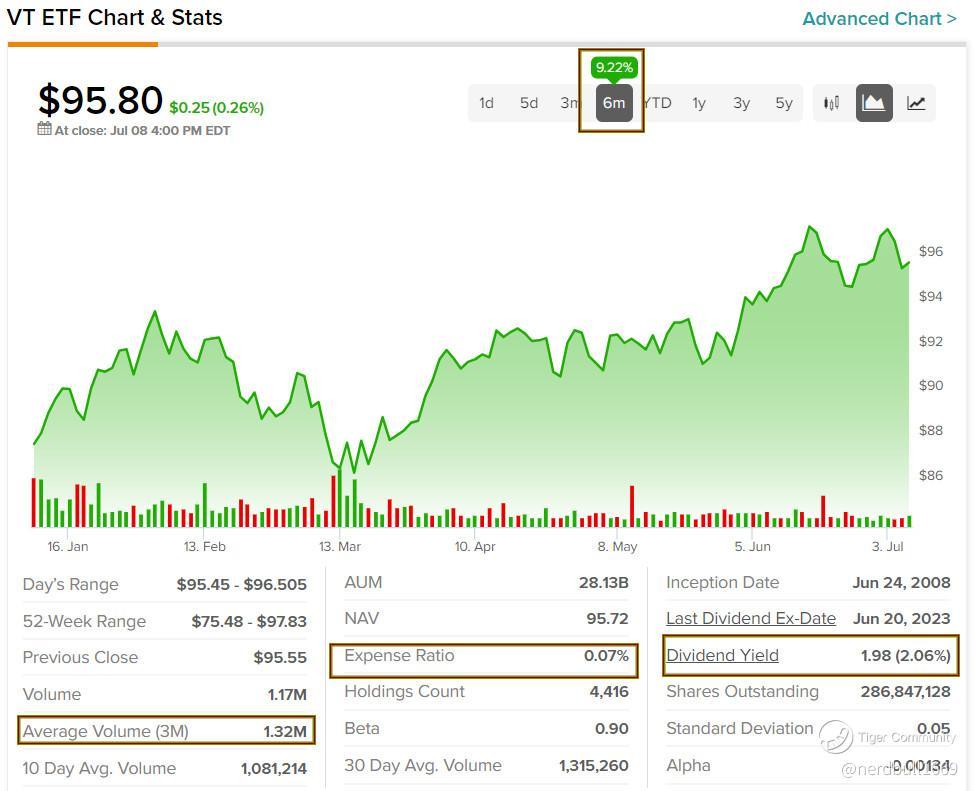The width and height of the screenshot is (976, 791).
Task: Open the Last Dividend Ex-Date link
Action: (x=751, y=619)
